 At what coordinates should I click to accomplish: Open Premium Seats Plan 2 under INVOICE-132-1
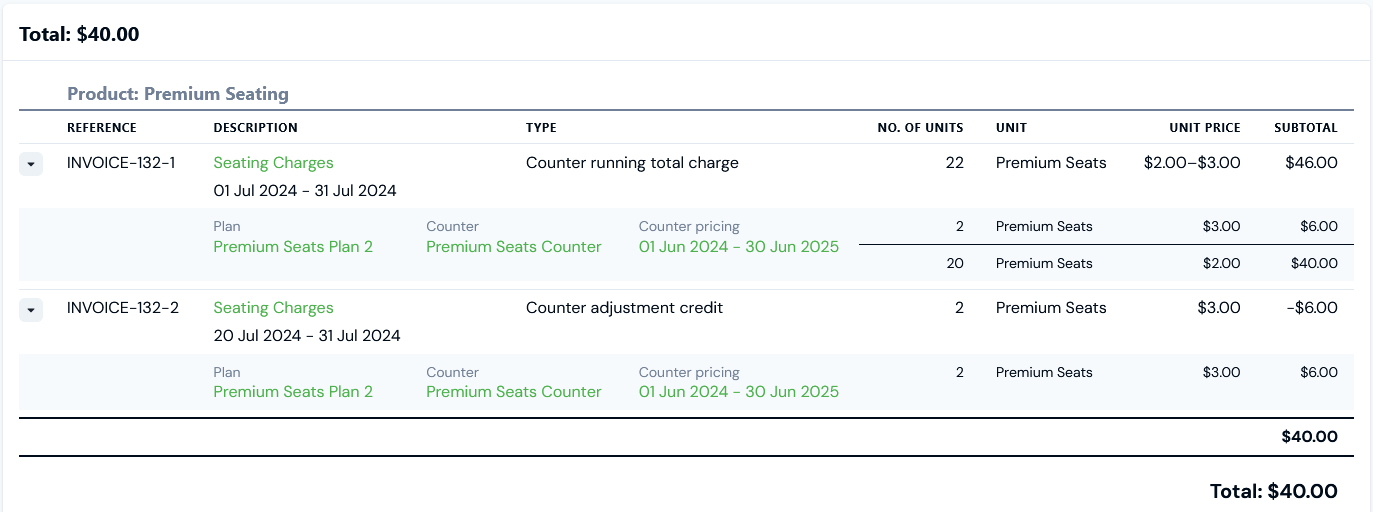point(293,247)
